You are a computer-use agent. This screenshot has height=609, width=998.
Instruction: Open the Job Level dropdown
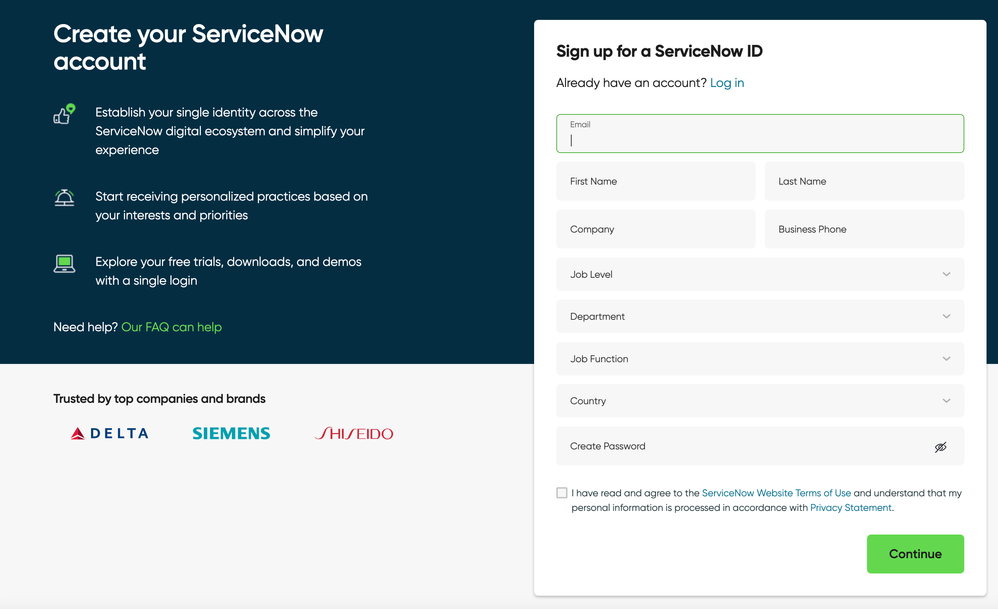coord(760,274)
